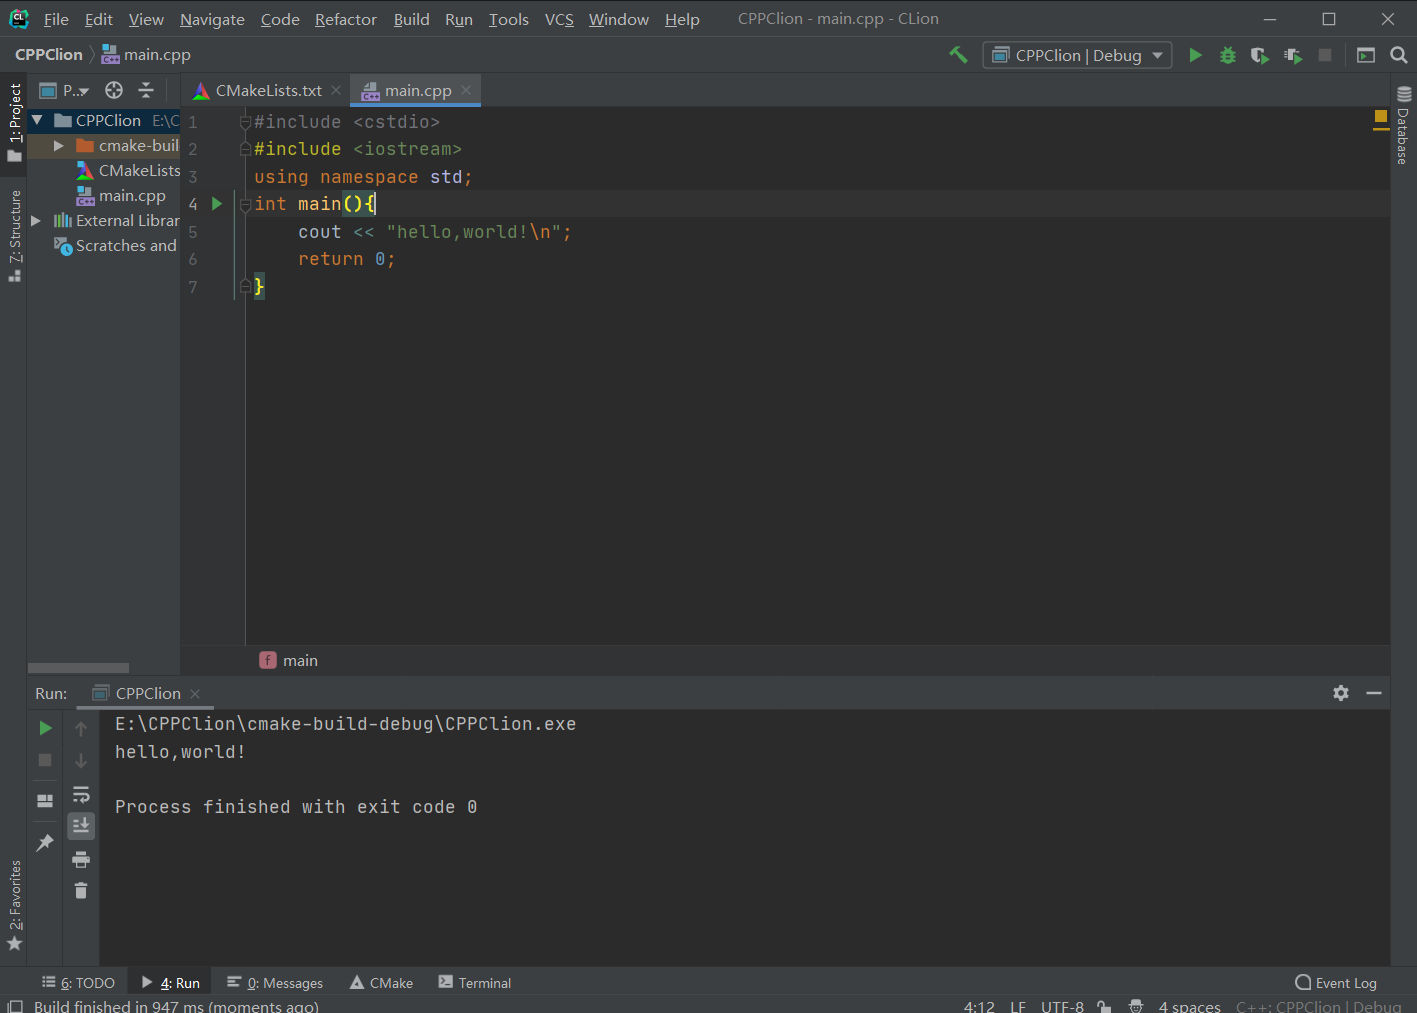Toggle the Structure tool window stripe

[x=14, y=236]
